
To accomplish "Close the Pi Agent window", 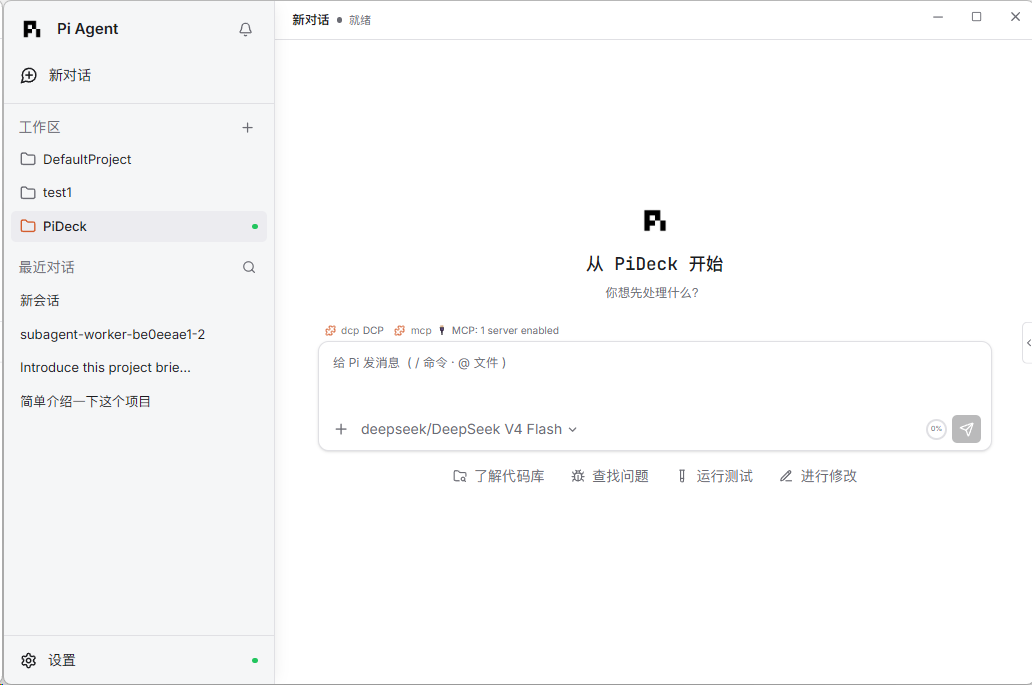I will (1016, 17).
